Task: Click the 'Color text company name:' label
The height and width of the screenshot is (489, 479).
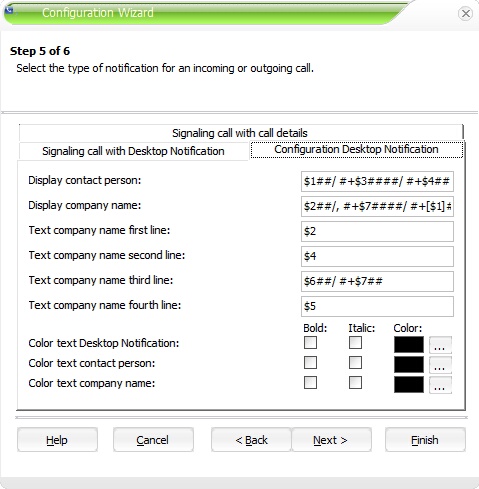Action: pos(92,383)
